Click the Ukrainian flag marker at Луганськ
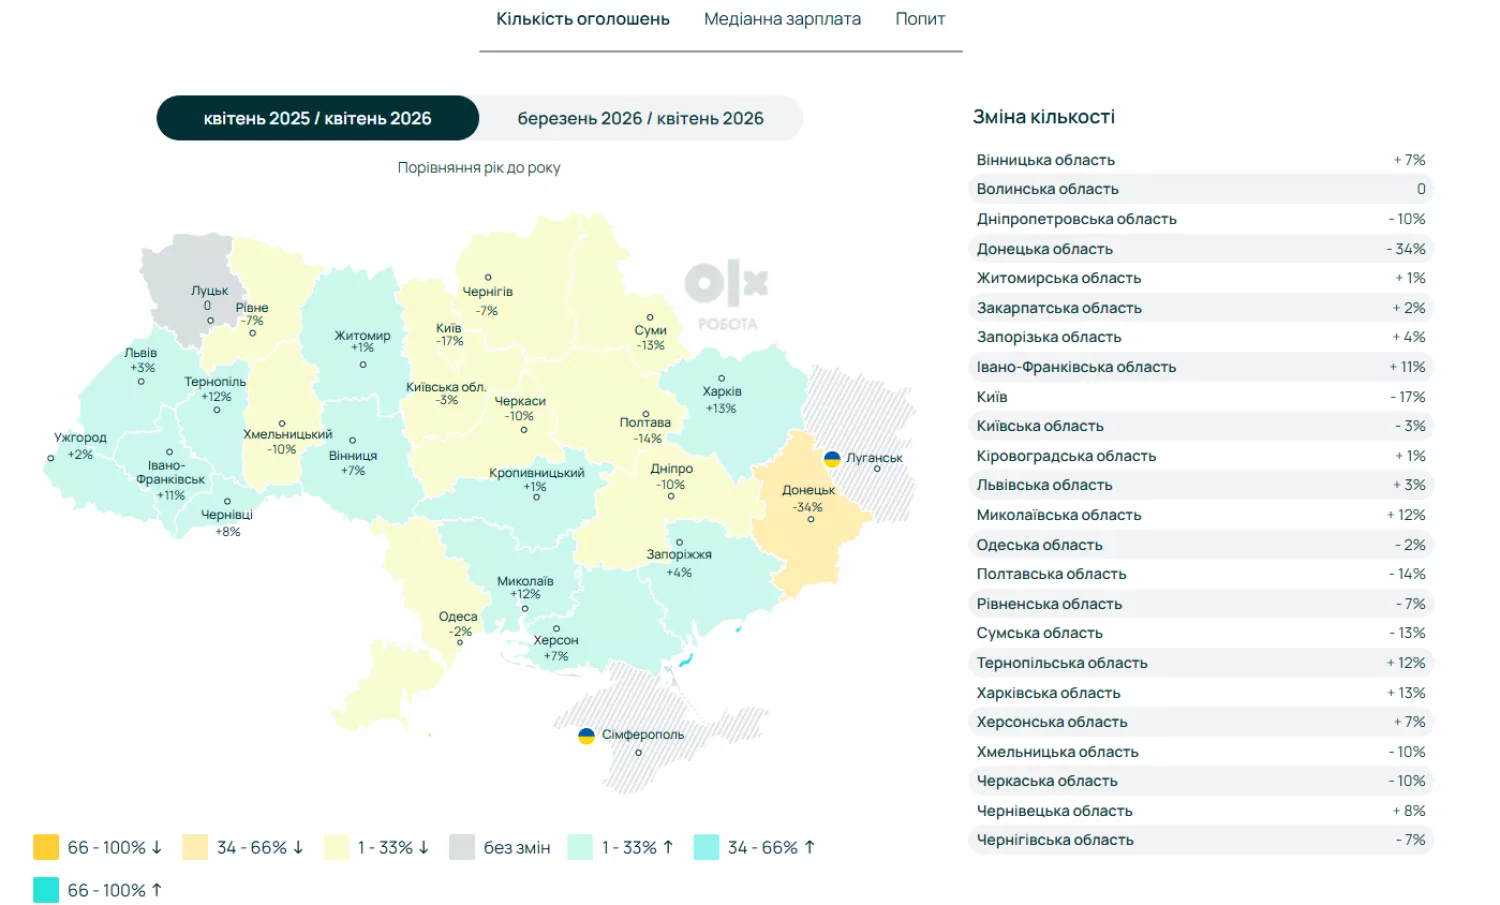Screen dimensions: 1500x905 tap(832, 458)
